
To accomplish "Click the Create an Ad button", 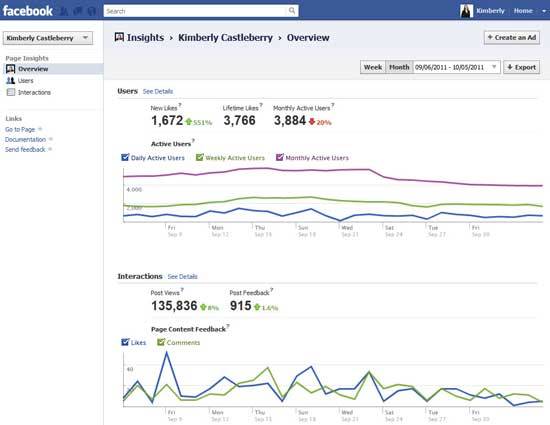I will [x=512, y=38].
